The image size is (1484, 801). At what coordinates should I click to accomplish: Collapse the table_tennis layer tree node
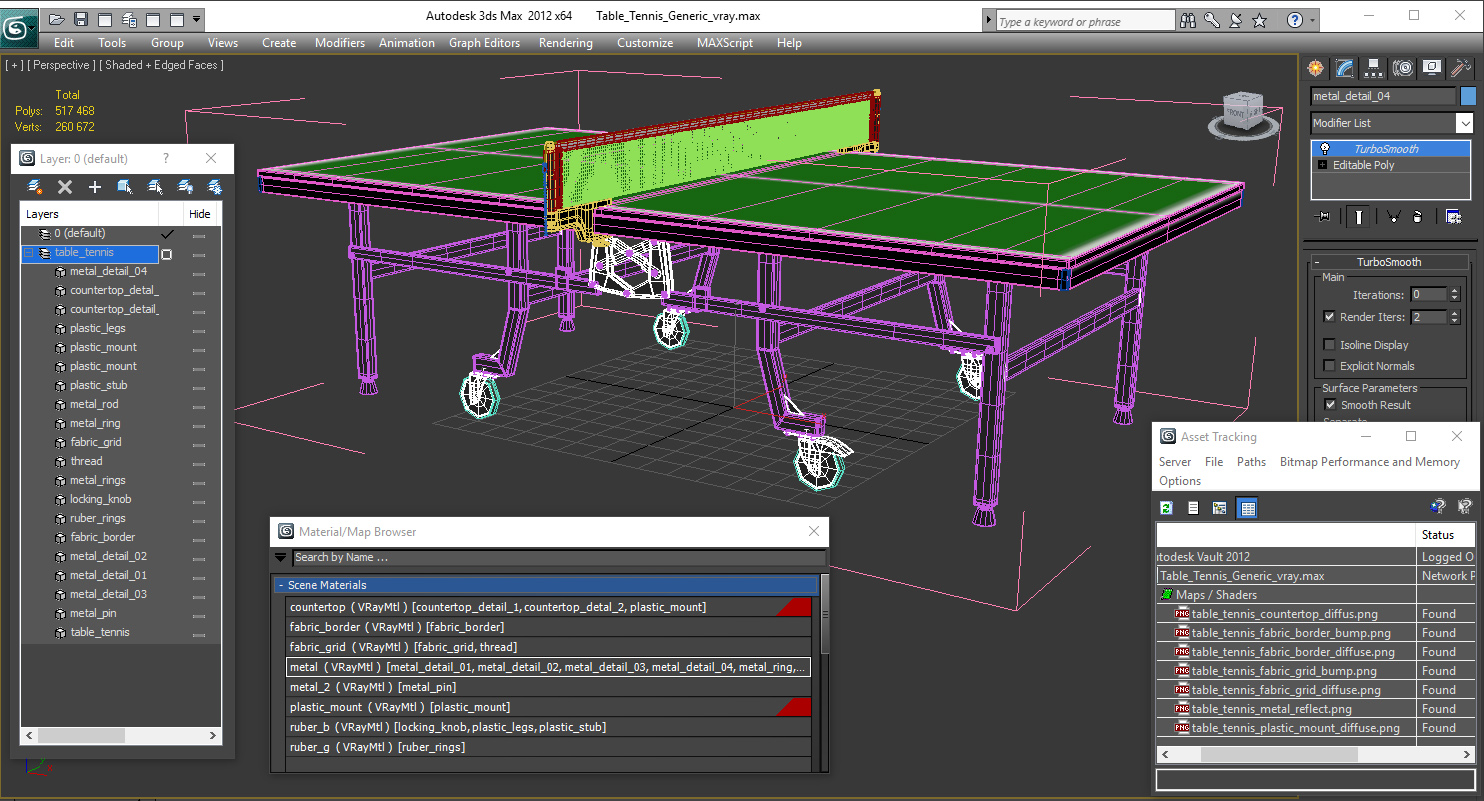point(29,253)
